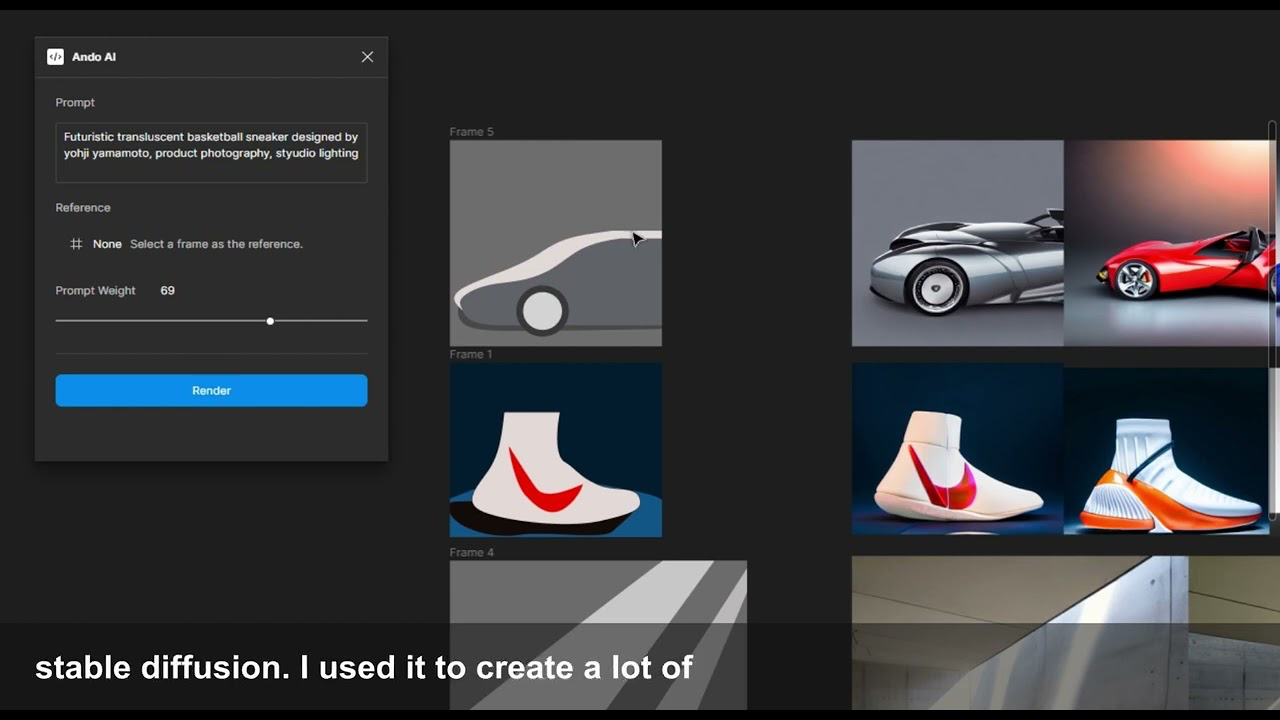The width and height of the screenshot is (1280, 720).
Task: Select the Frame 5 label
Action: [471, 132]
